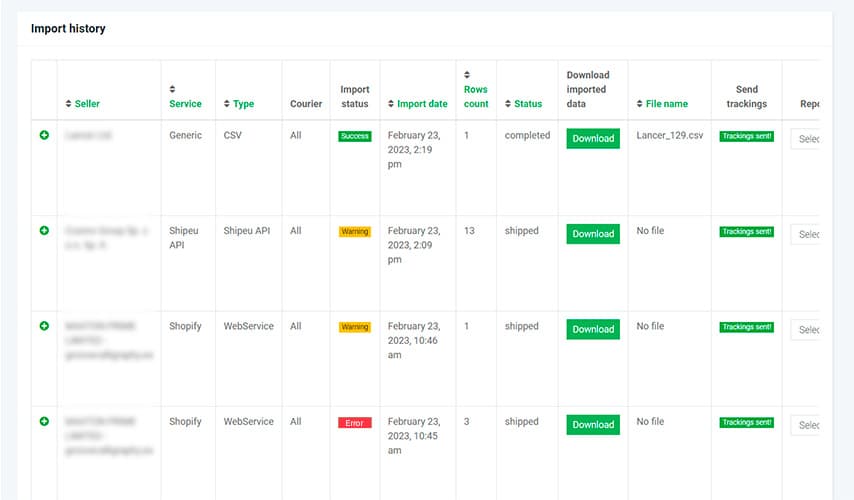The width and height of the screenshot is (854, 500).
Task: Click the Send trackings column header
Action: click(747, 96)
